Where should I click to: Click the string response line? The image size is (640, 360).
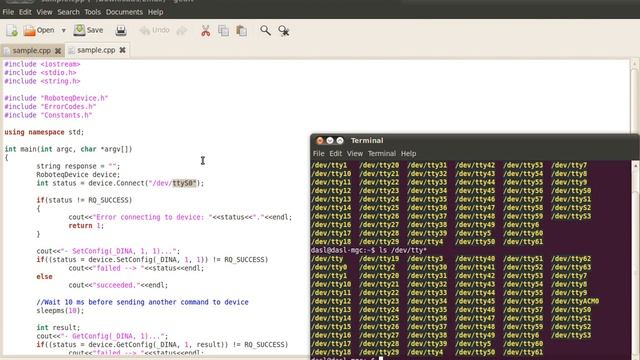click(x=78, y=166)
